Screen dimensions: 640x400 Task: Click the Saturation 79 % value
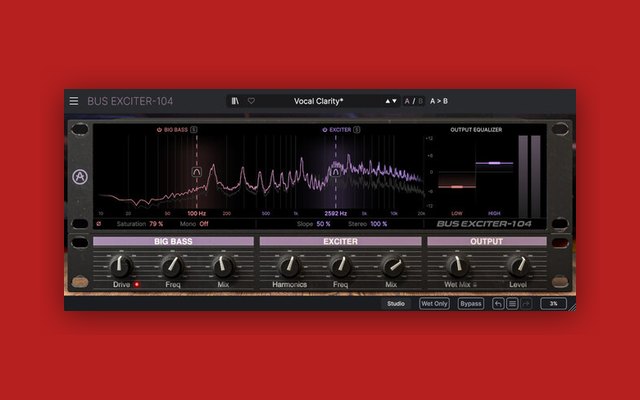tap(156, 224)
